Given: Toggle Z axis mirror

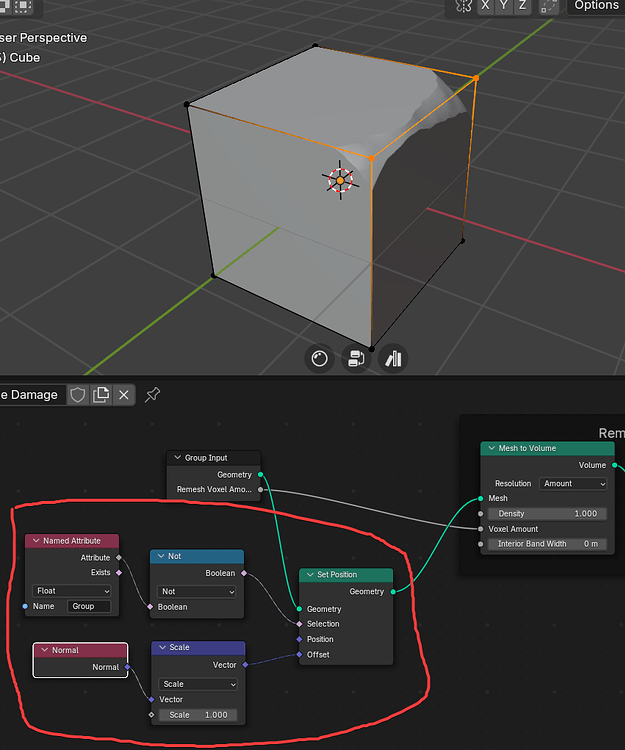Looking at the screenshot, I should (522, 5).
